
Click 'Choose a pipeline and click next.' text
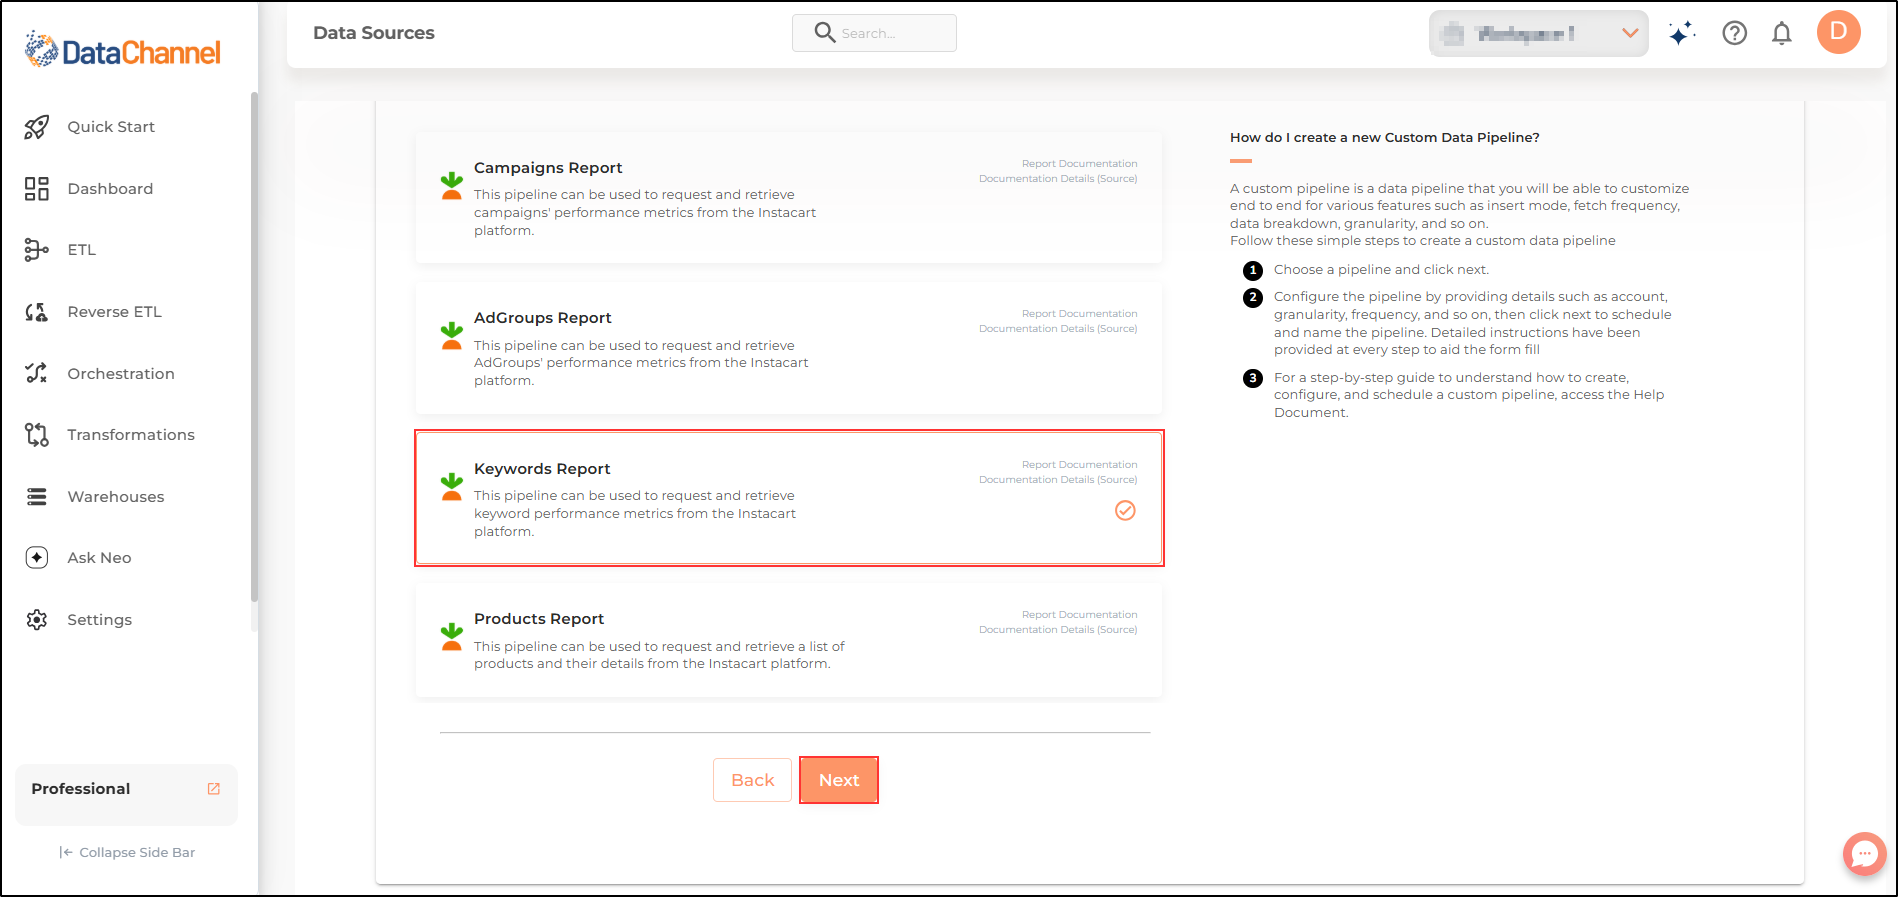[1381, 270]
